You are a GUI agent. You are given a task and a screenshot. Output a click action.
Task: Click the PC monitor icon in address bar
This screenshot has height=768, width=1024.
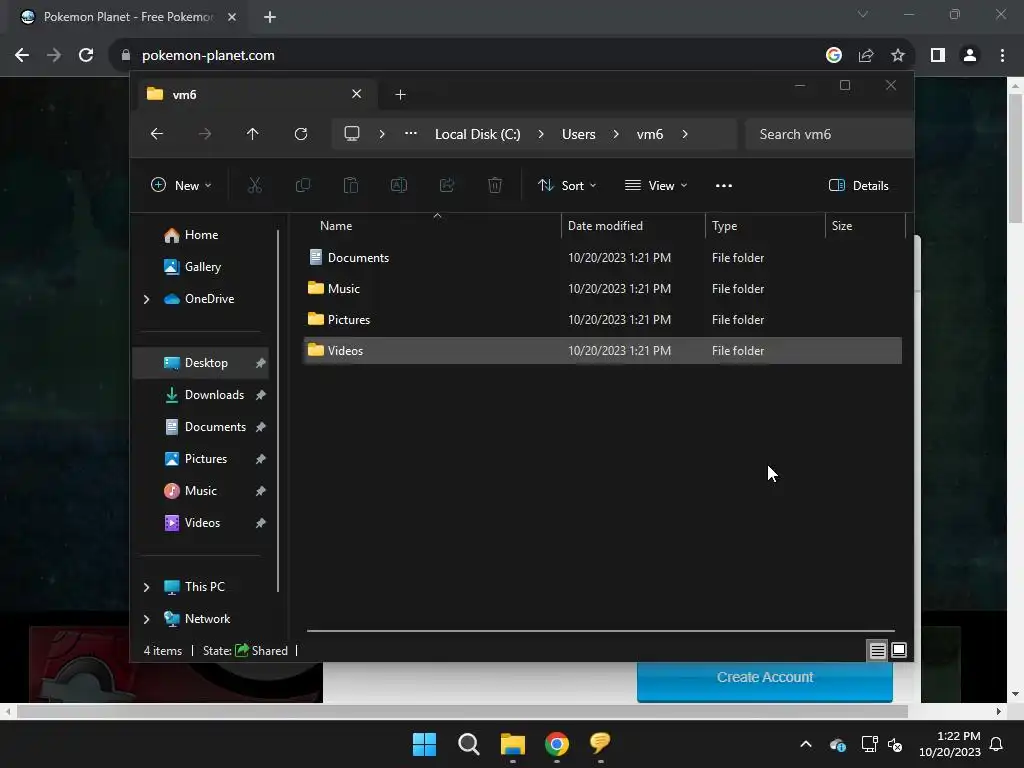click(x=352, y=134)
